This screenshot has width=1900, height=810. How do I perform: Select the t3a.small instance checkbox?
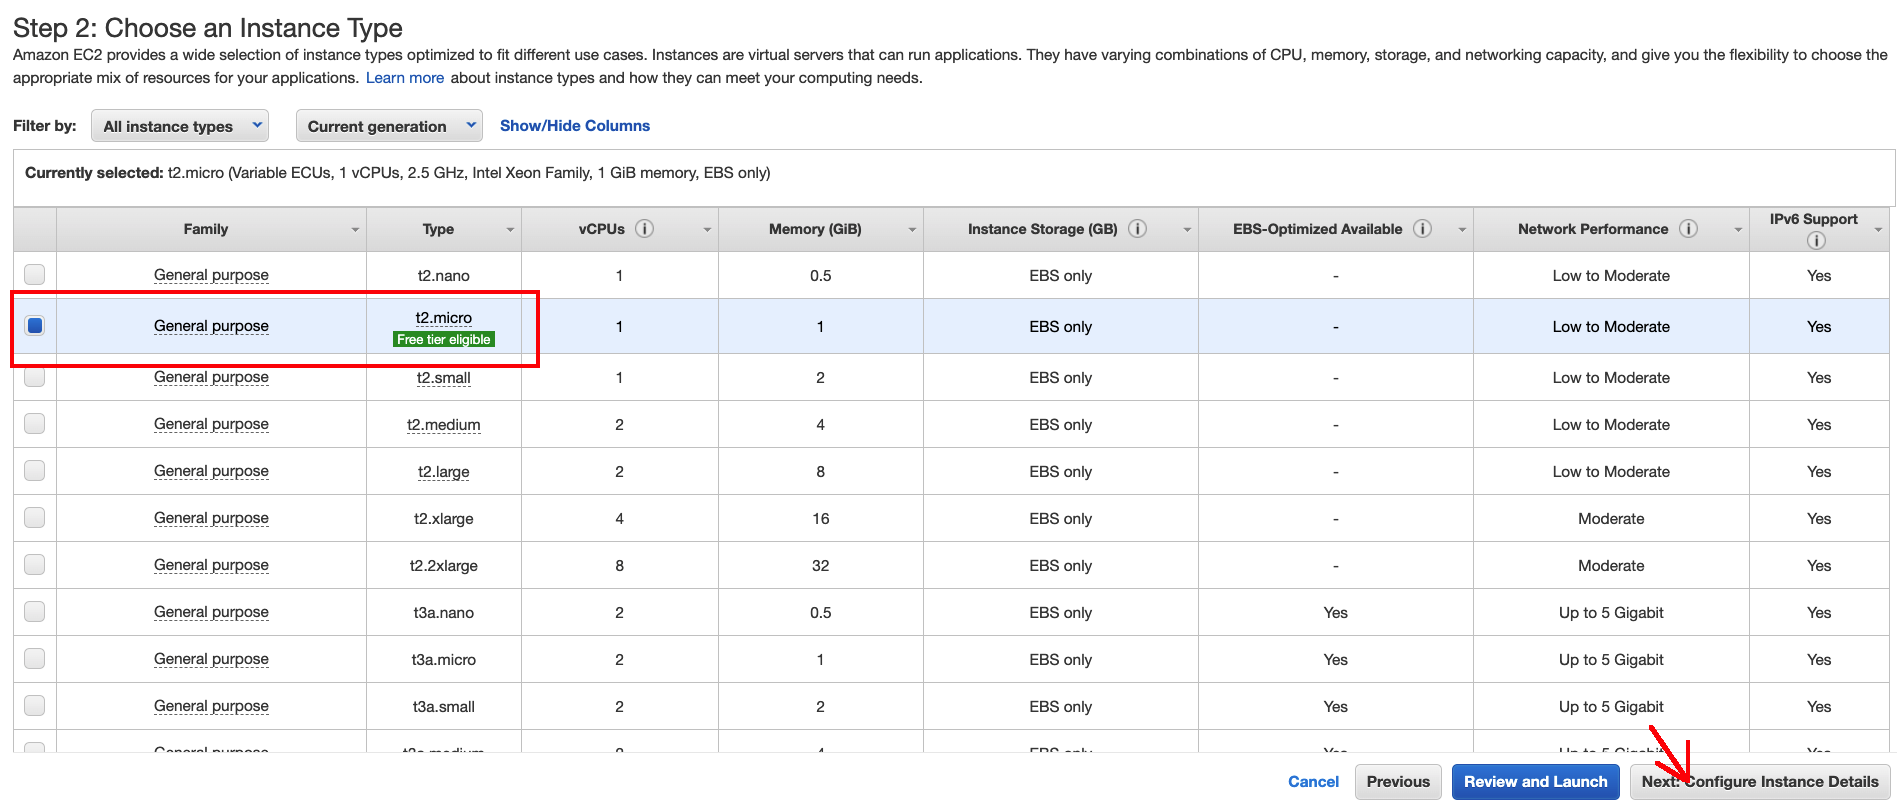(35, 705)
